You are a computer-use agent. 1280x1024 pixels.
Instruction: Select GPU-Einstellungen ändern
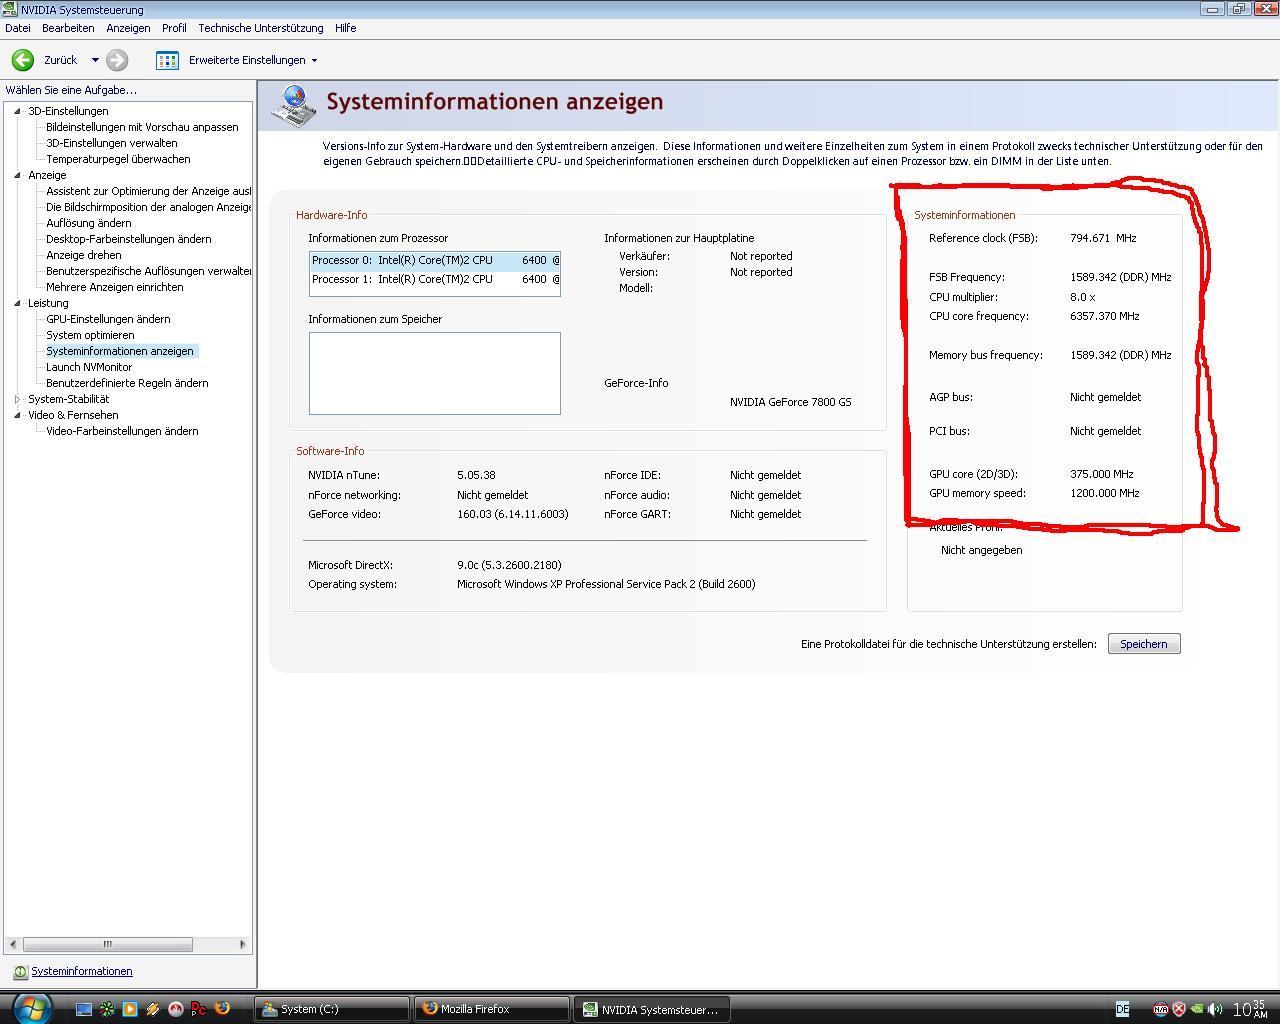108,319
